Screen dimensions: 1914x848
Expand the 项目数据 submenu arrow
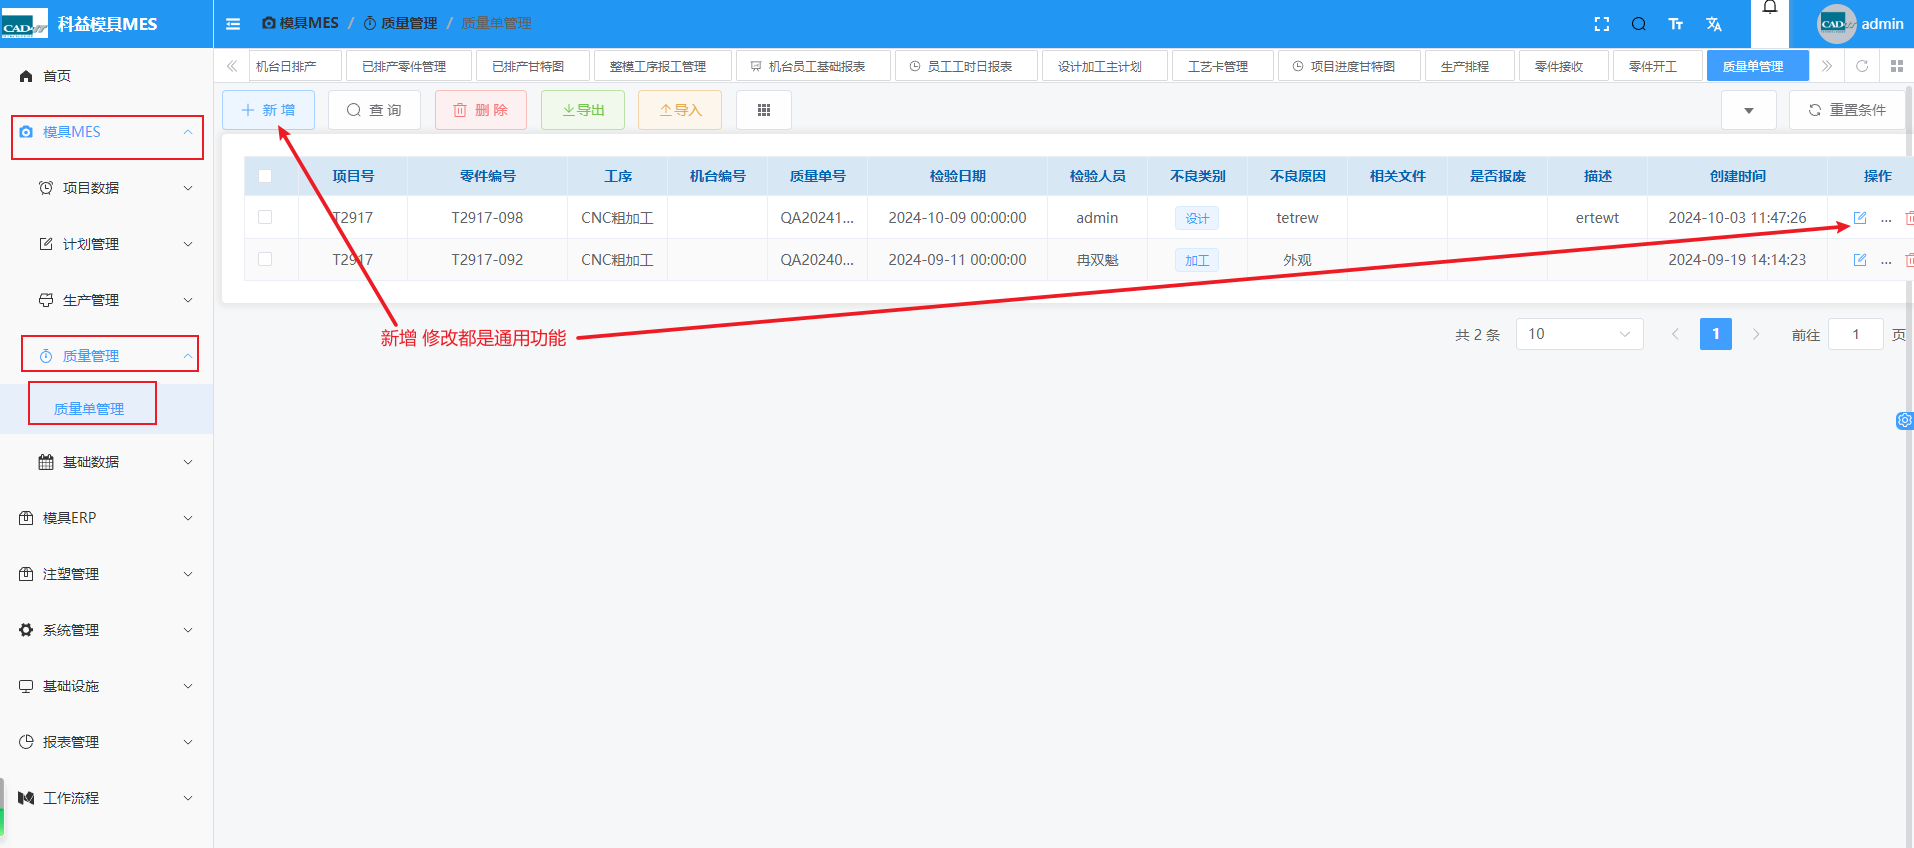188,188
